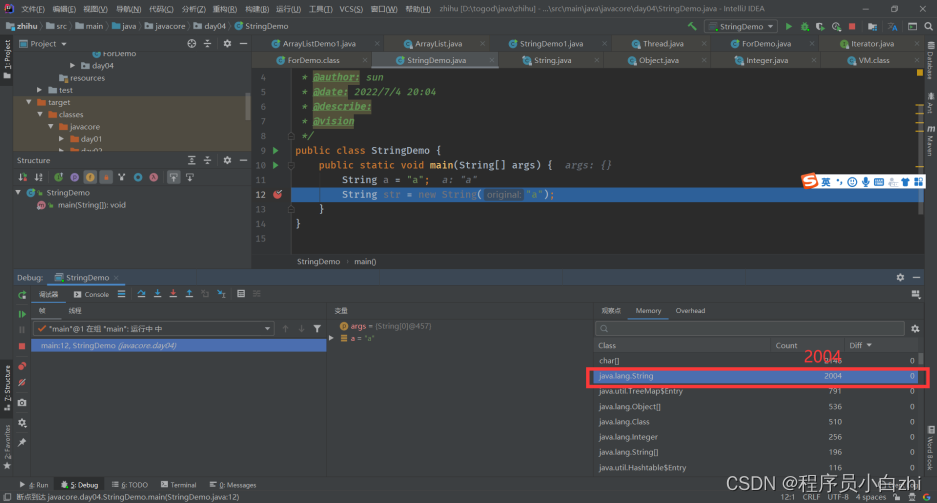This screenshot has height=503, width=937.
Task: Run StringDemo with the green play icon
Action: click(789, 26)
